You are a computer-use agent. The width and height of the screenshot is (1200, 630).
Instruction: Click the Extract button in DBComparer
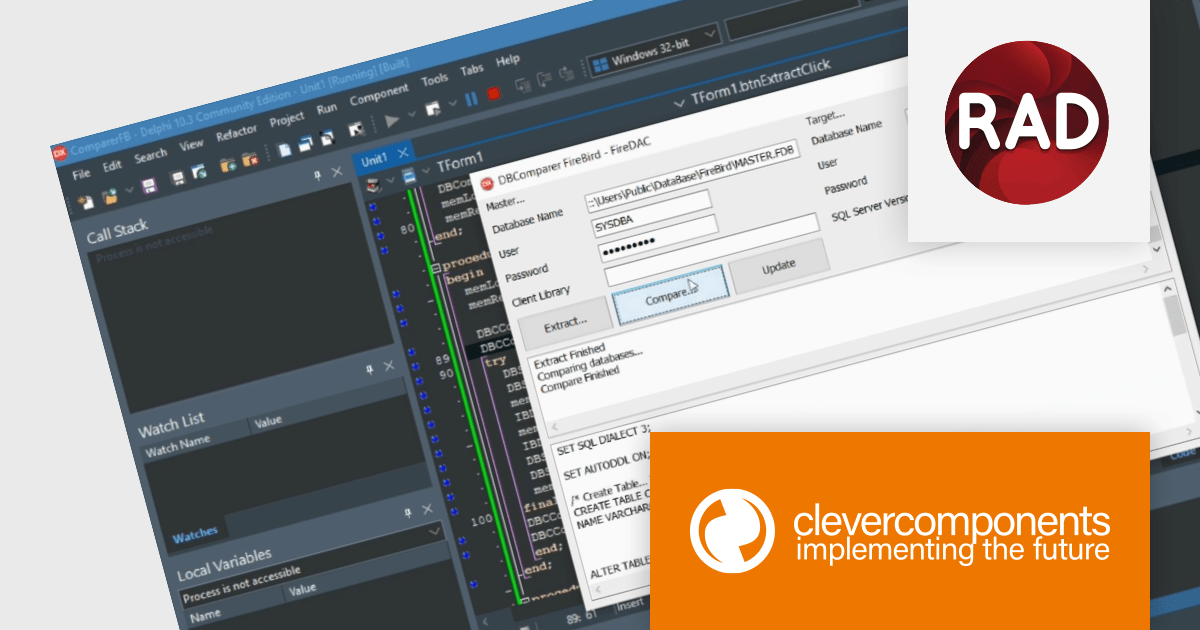(x=563, y=322)
